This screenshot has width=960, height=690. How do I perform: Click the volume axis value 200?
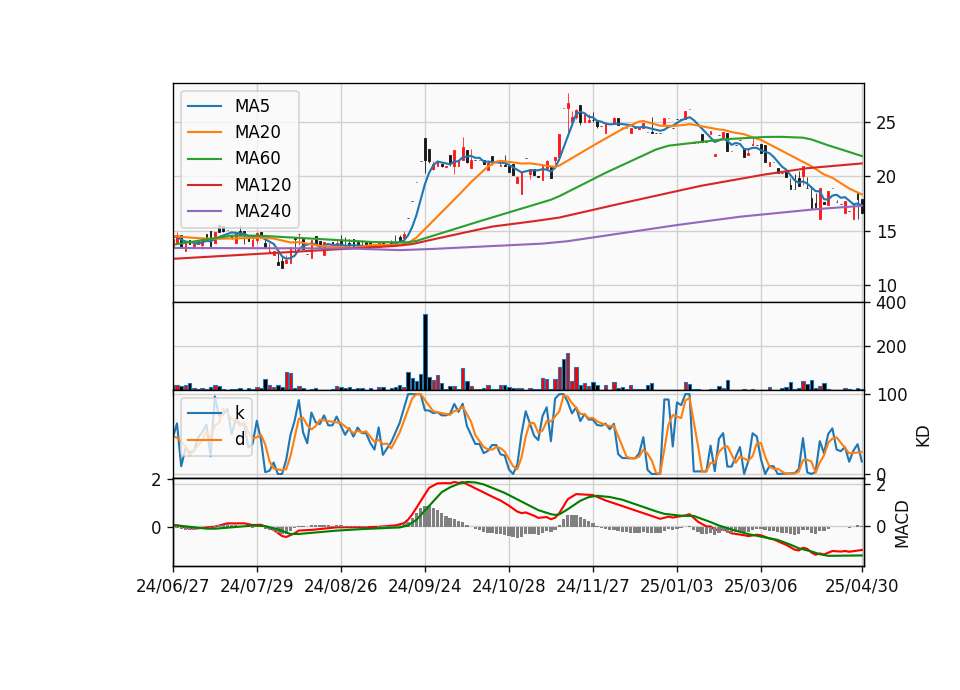(x=891, y=347)
